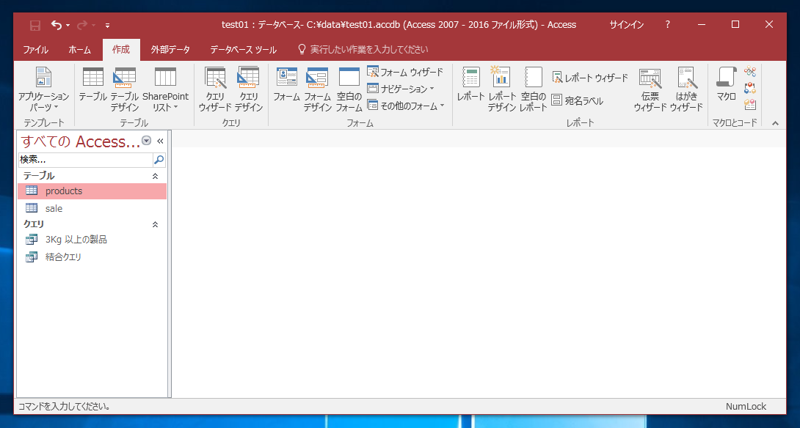Undo with the quick access toolbar arrow
Image resolution: width=800 pixels, height=428 pixels.
[x=56, y=24]
